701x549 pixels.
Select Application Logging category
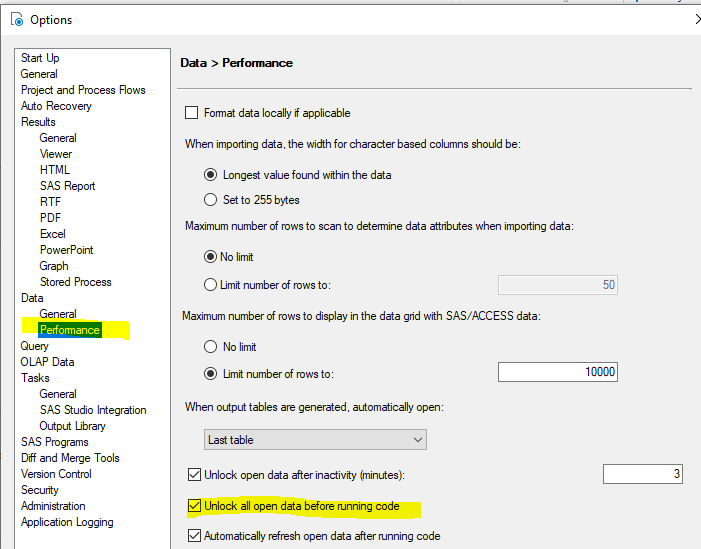pyautogui.click(x=67, y=522)
